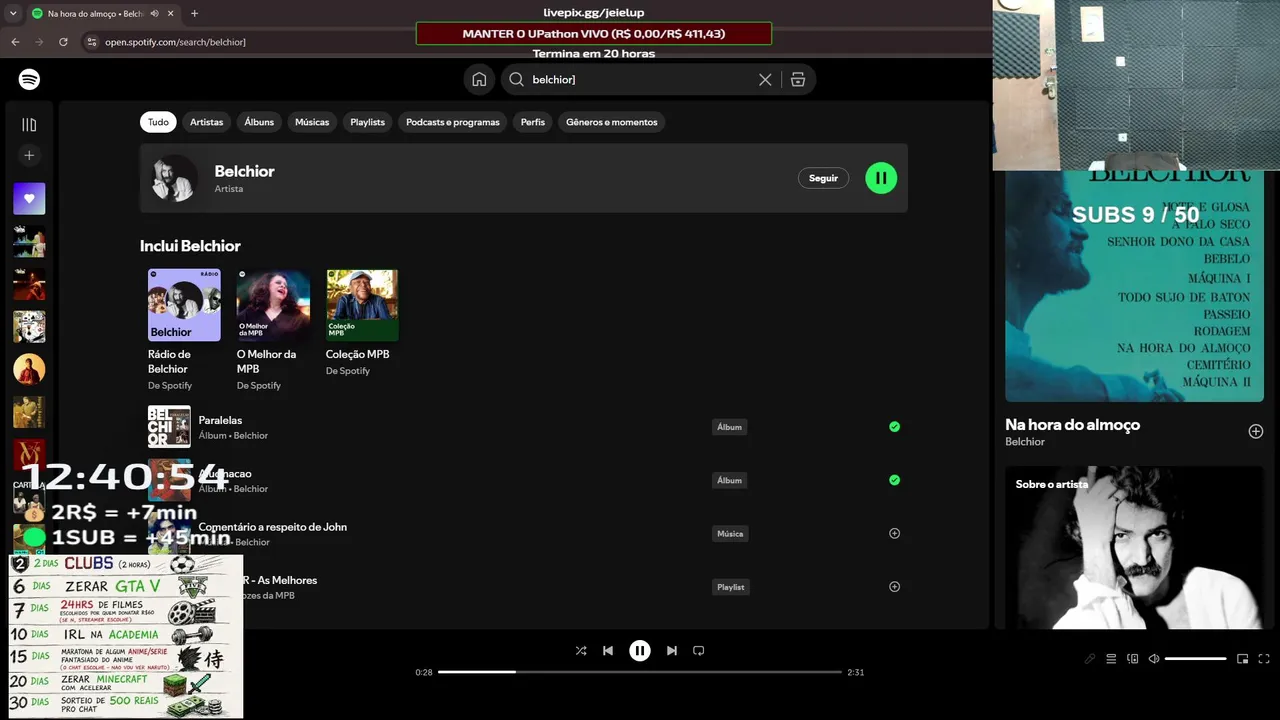Focus the Spotify search input field
This screenshot has height=720, width=1280.
click(640, 79)
